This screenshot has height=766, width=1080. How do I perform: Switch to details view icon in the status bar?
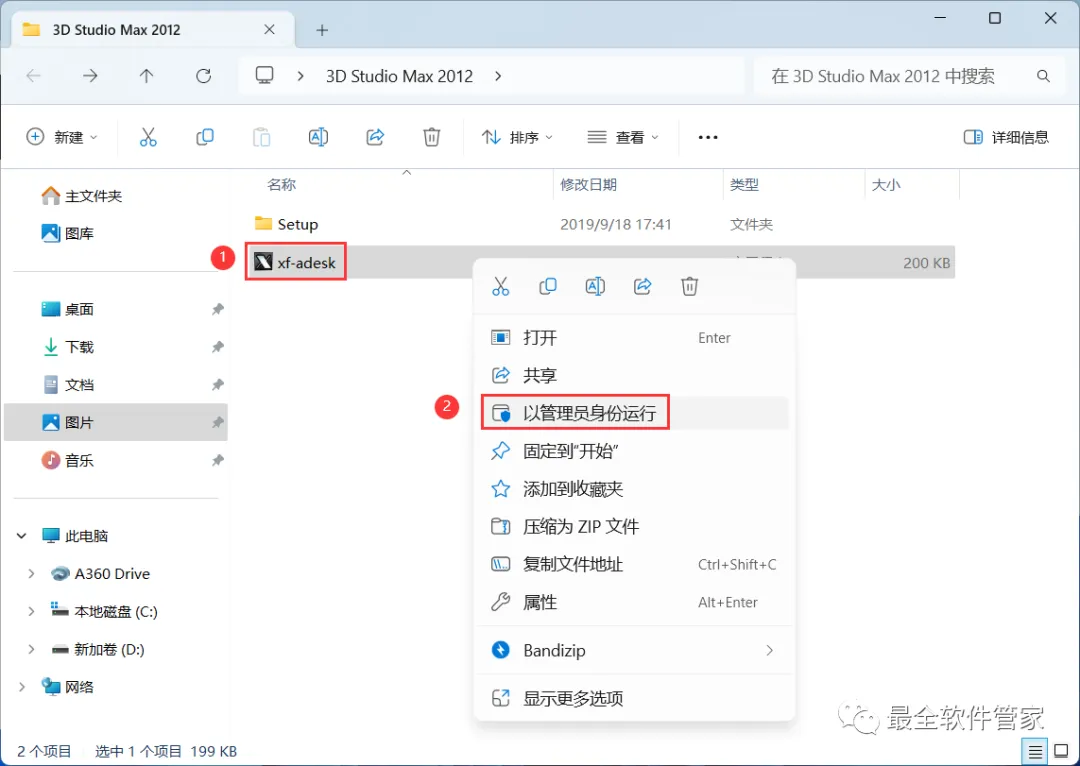click(x=1035, y=752)
